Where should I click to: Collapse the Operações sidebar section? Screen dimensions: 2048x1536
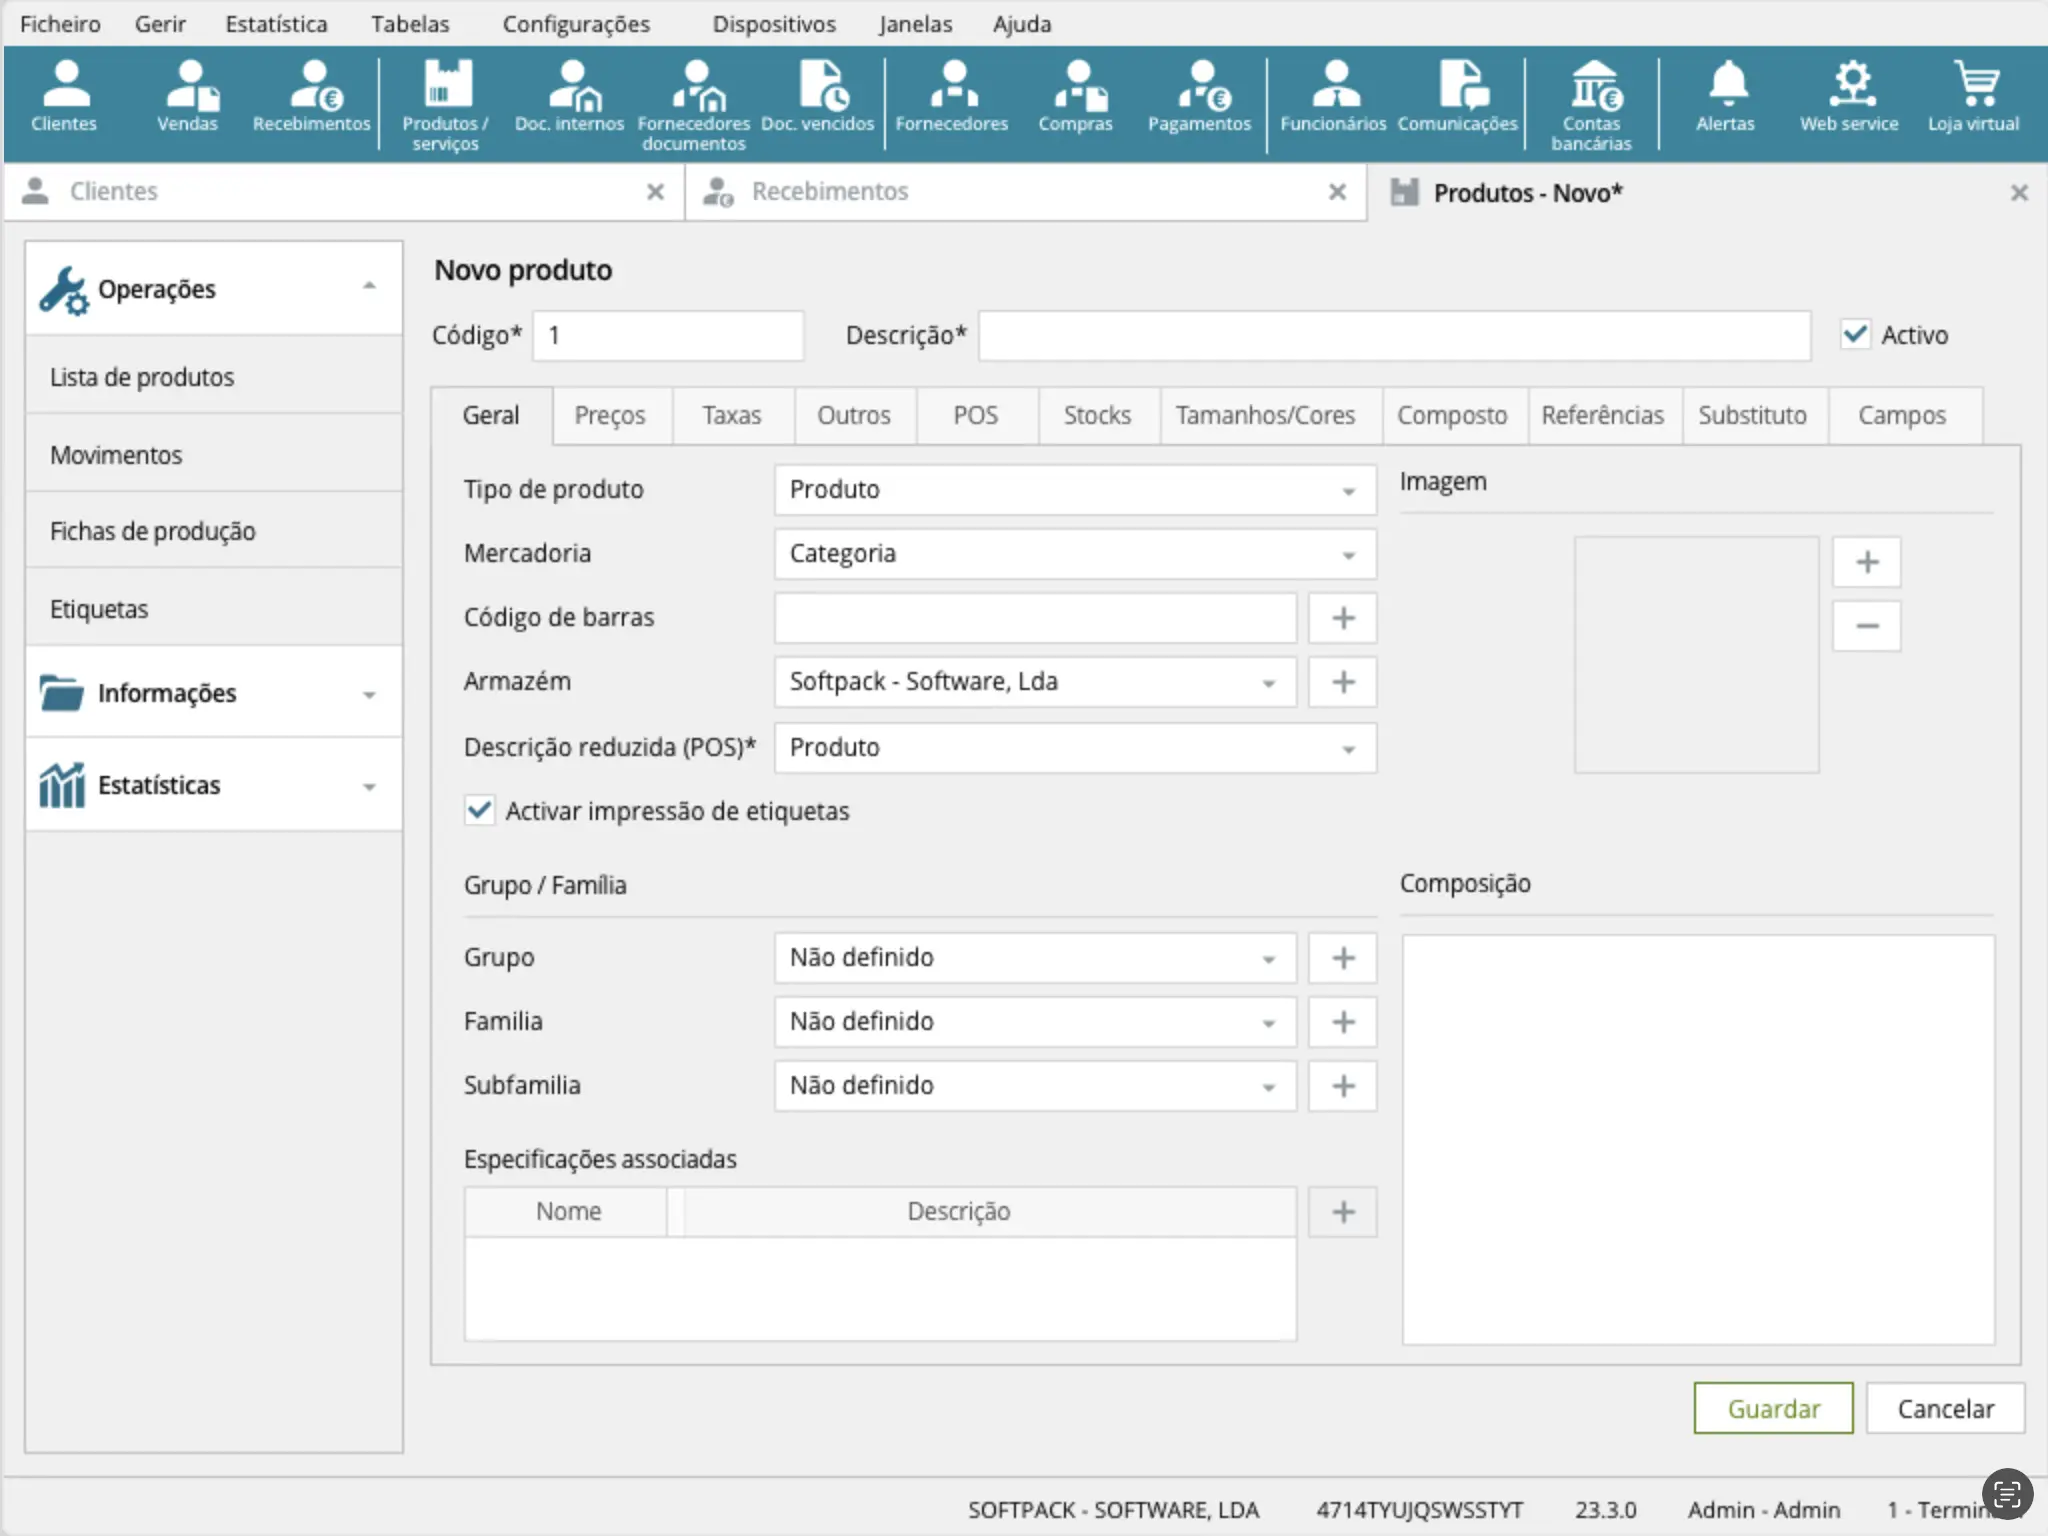(214, 288)
